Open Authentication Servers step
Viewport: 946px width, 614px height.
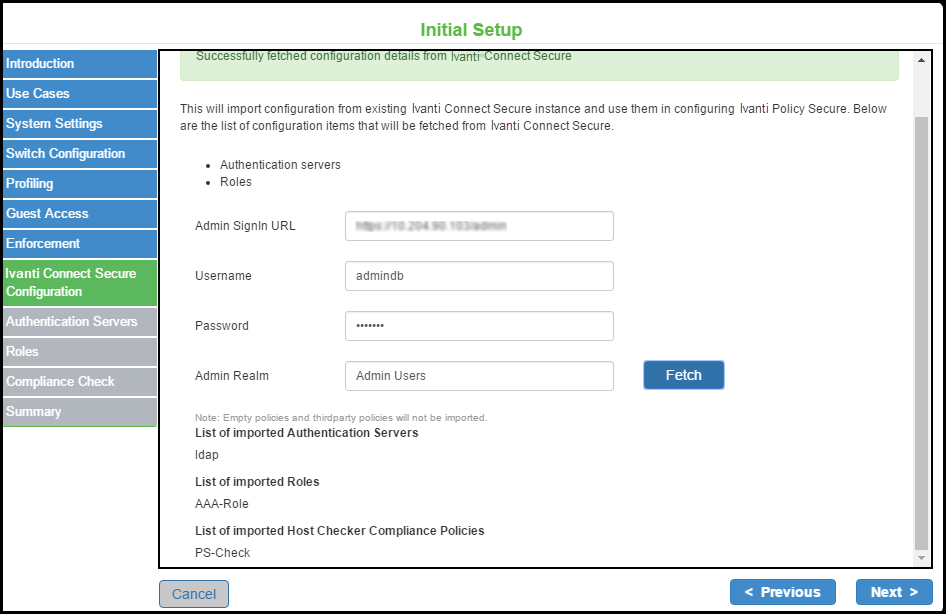pos(78,322)
